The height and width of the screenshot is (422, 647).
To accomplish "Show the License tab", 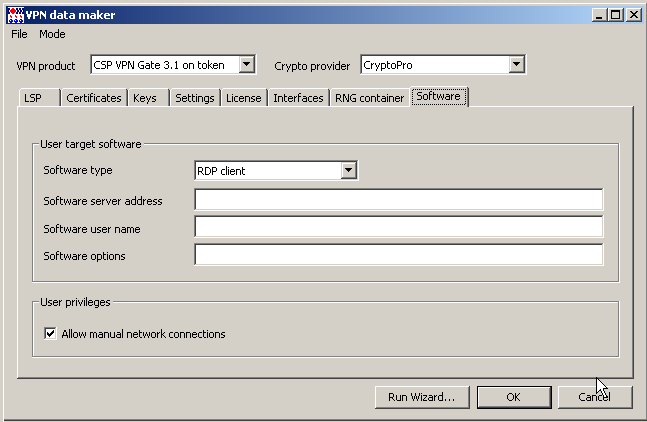I will coord(243,98).
